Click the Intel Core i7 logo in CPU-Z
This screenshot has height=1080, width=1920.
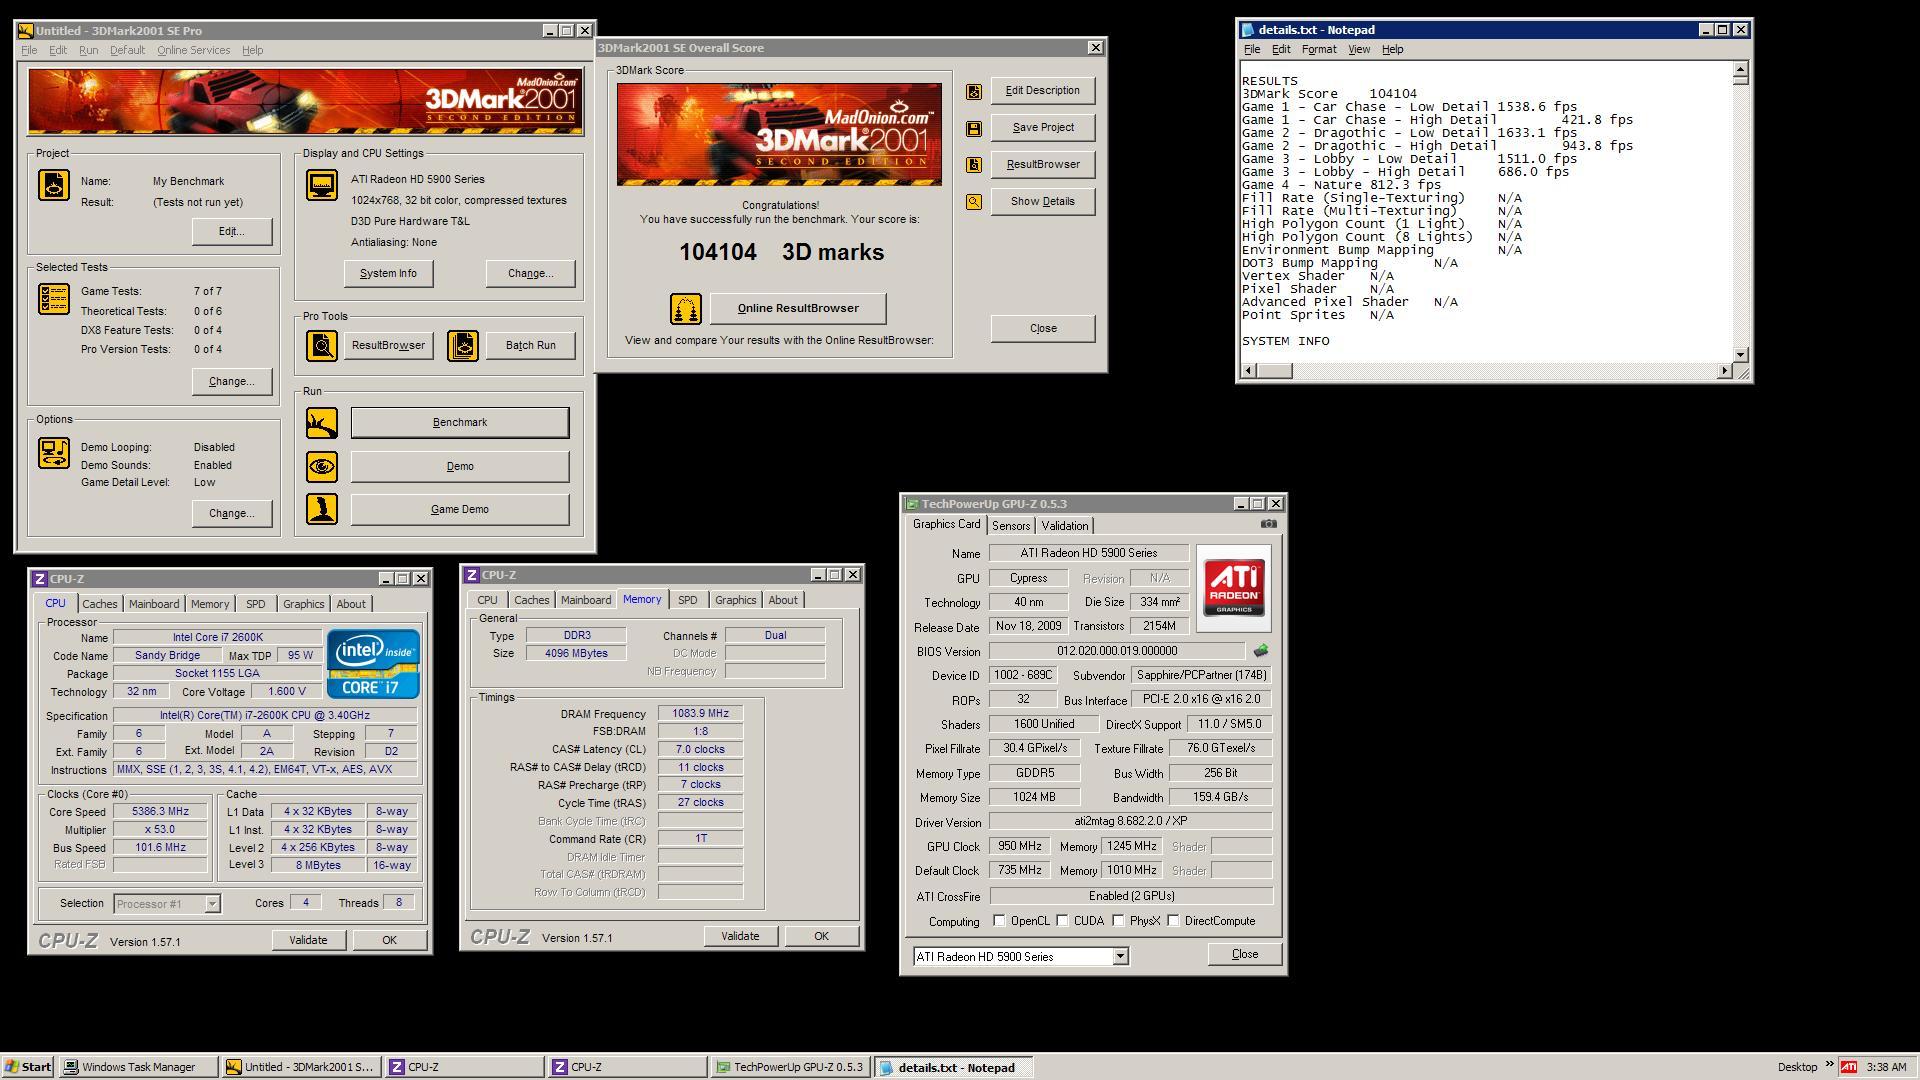373,664
